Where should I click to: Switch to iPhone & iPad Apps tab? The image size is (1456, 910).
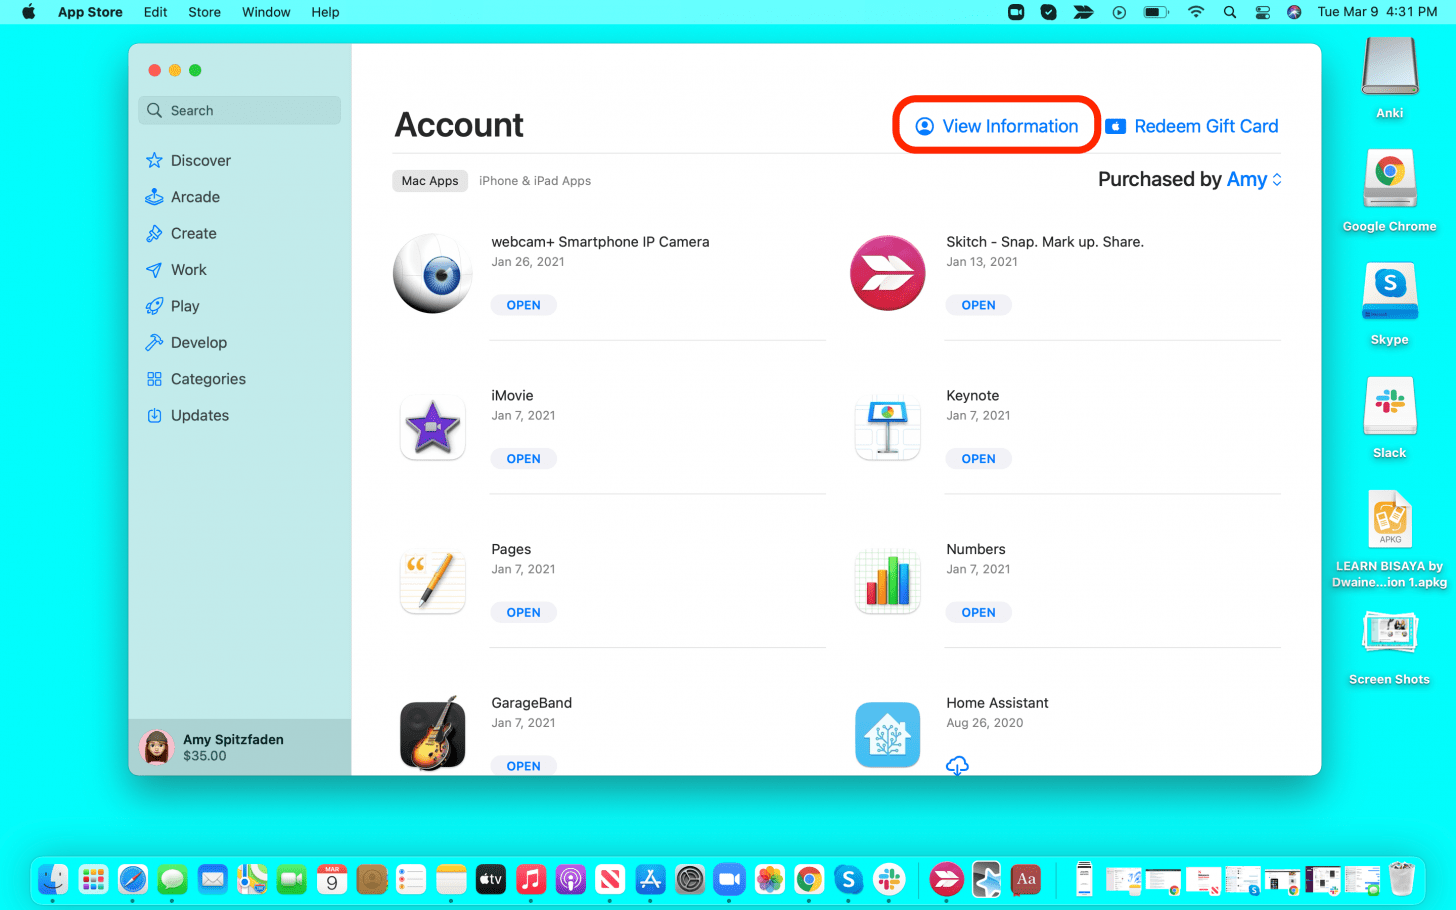point(534,181)
